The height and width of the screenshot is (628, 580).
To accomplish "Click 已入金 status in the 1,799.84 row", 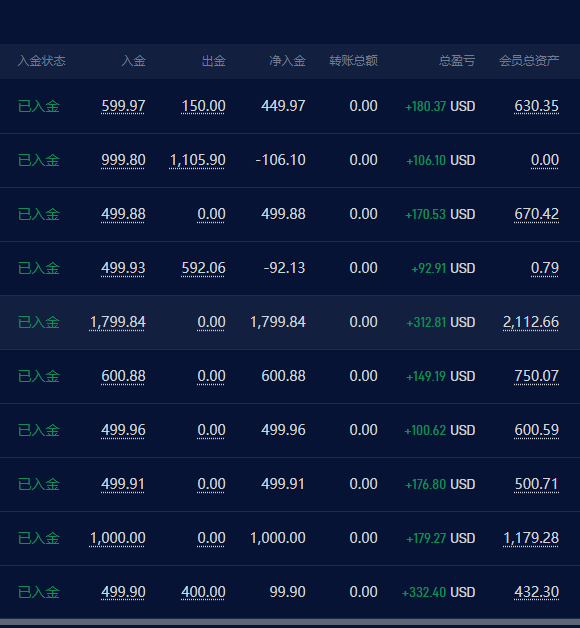I will point(39,323).
